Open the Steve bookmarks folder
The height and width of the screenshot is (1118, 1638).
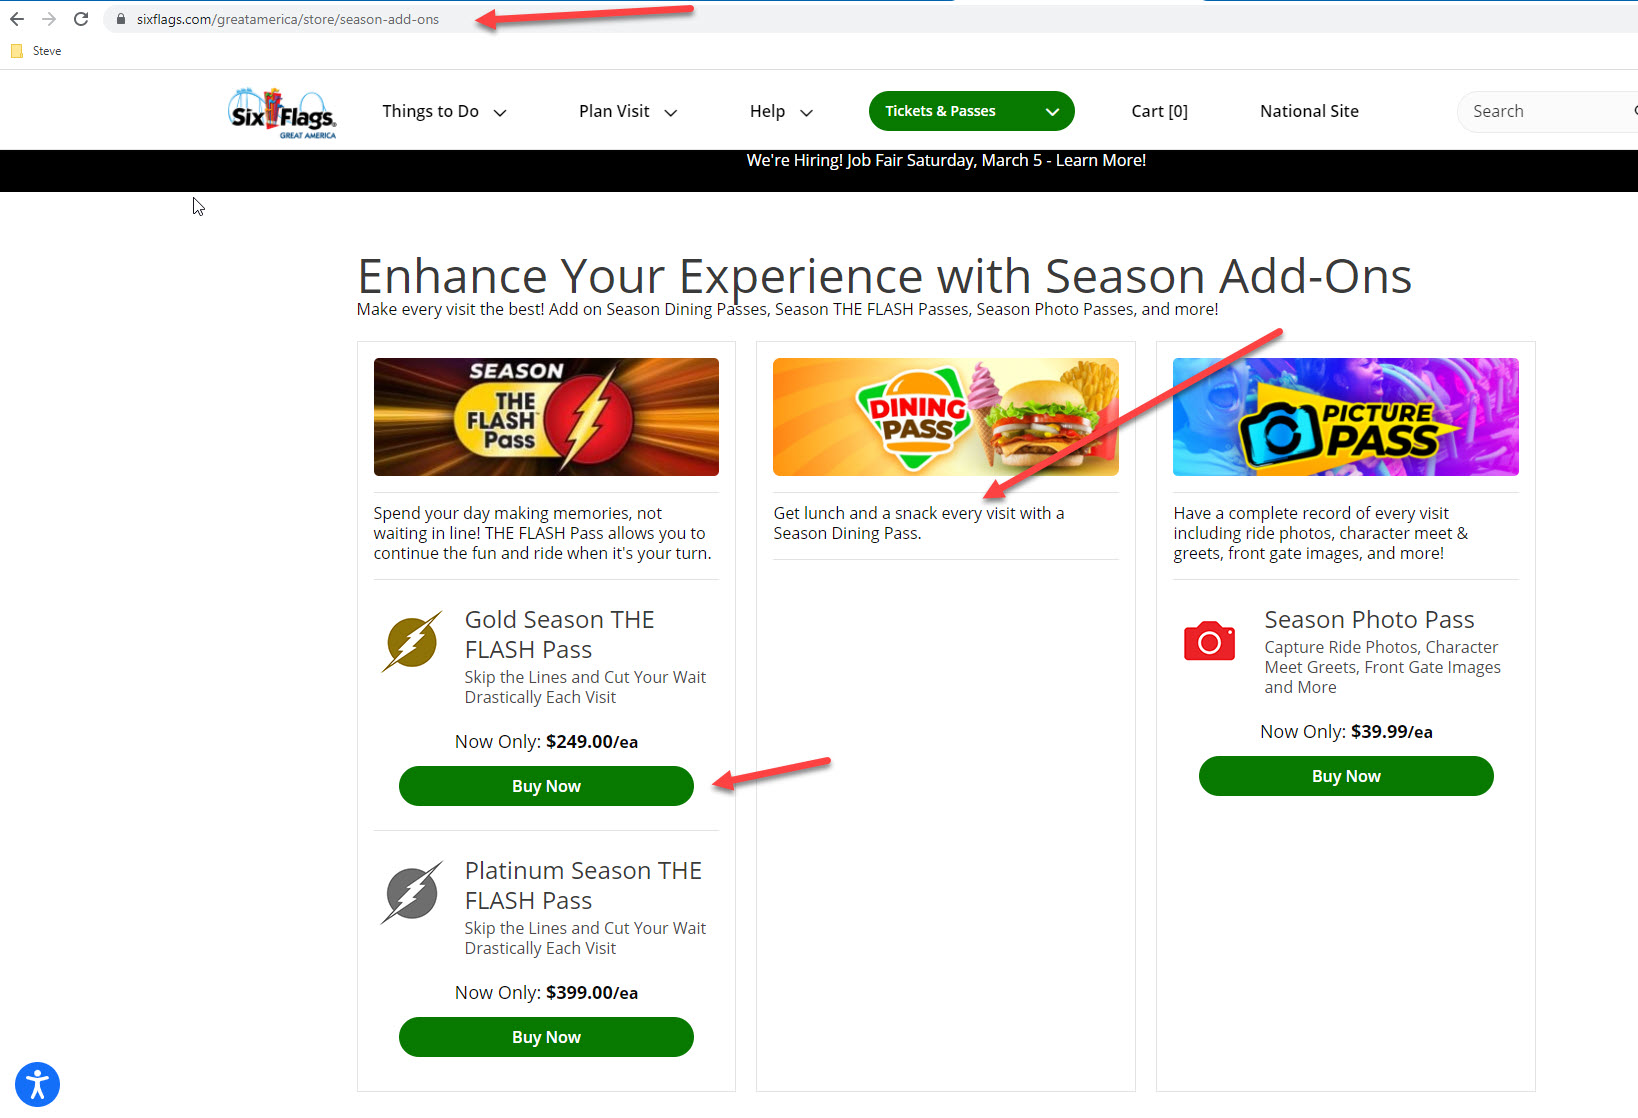click(36, 51)
